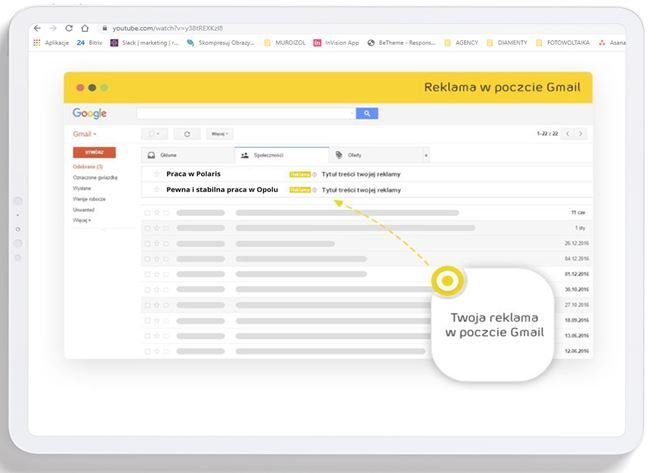Click the info icon on the Praca w Polaris ad
Screen dimensions: 657x473
click(314, 174)
